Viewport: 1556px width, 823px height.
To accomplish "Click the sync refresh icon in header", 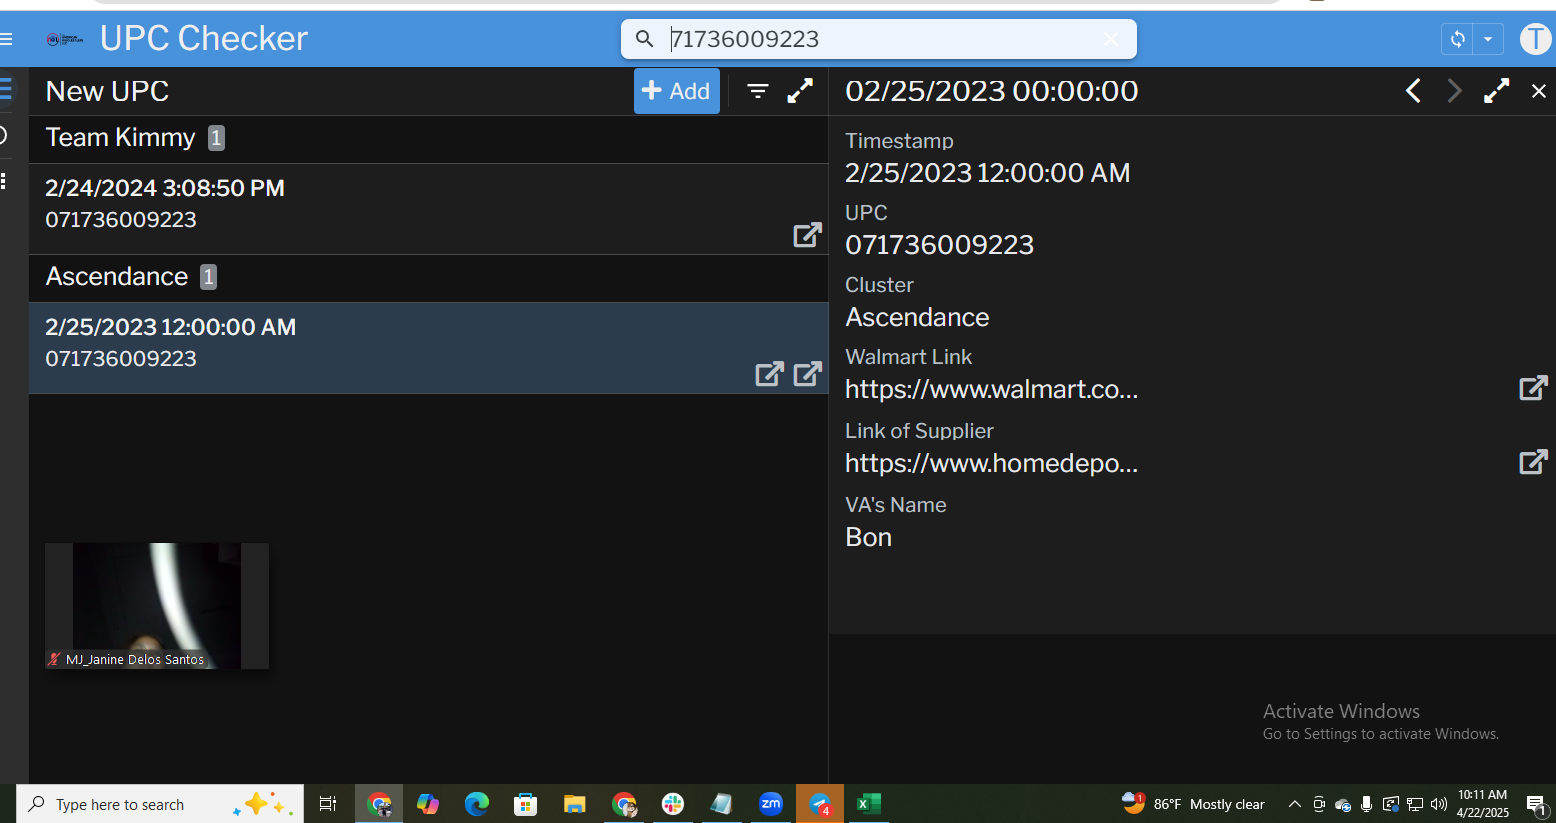I will tap(1458, 39).
